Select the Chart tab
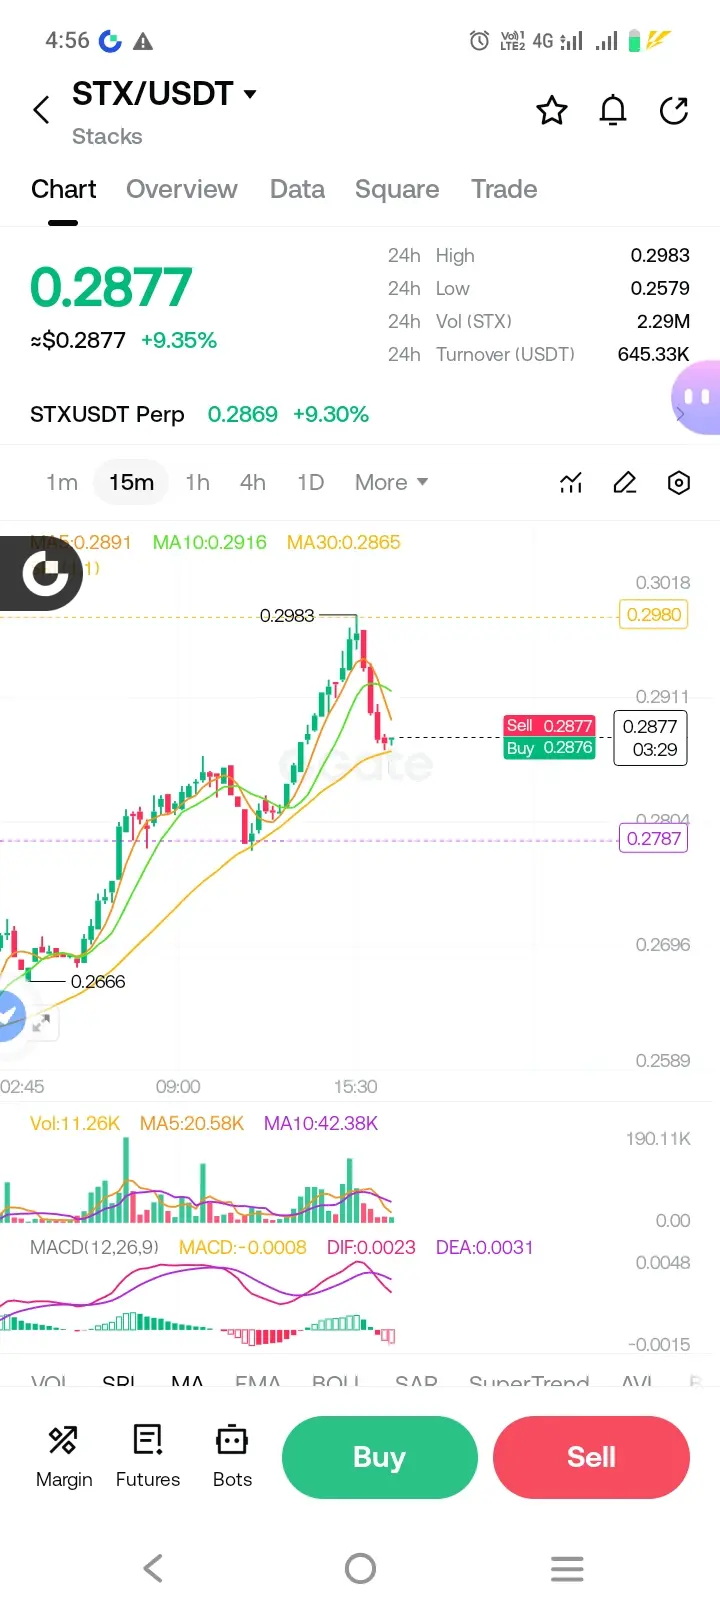Viewport: 720px width, 1608px height. 64,189
